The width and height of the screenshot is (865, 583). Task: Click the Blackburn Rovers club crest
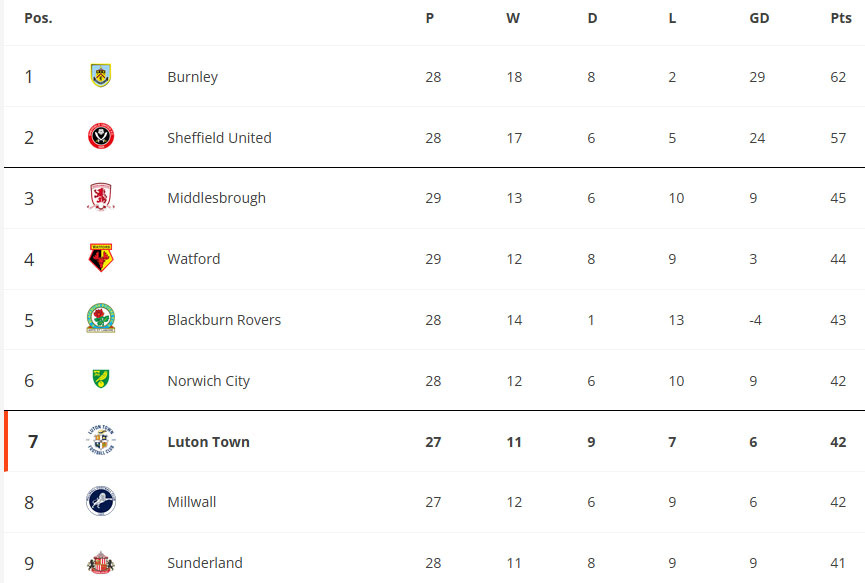(101, 318)
